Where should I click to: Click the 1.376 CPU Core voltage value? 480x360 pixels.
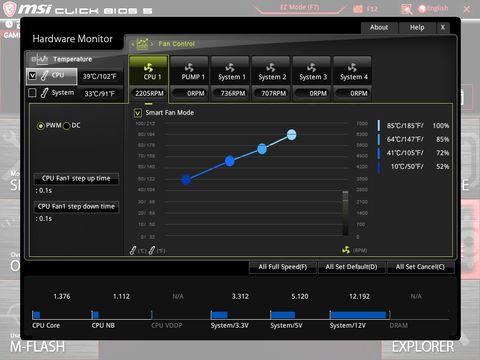(x=62, y=296)
